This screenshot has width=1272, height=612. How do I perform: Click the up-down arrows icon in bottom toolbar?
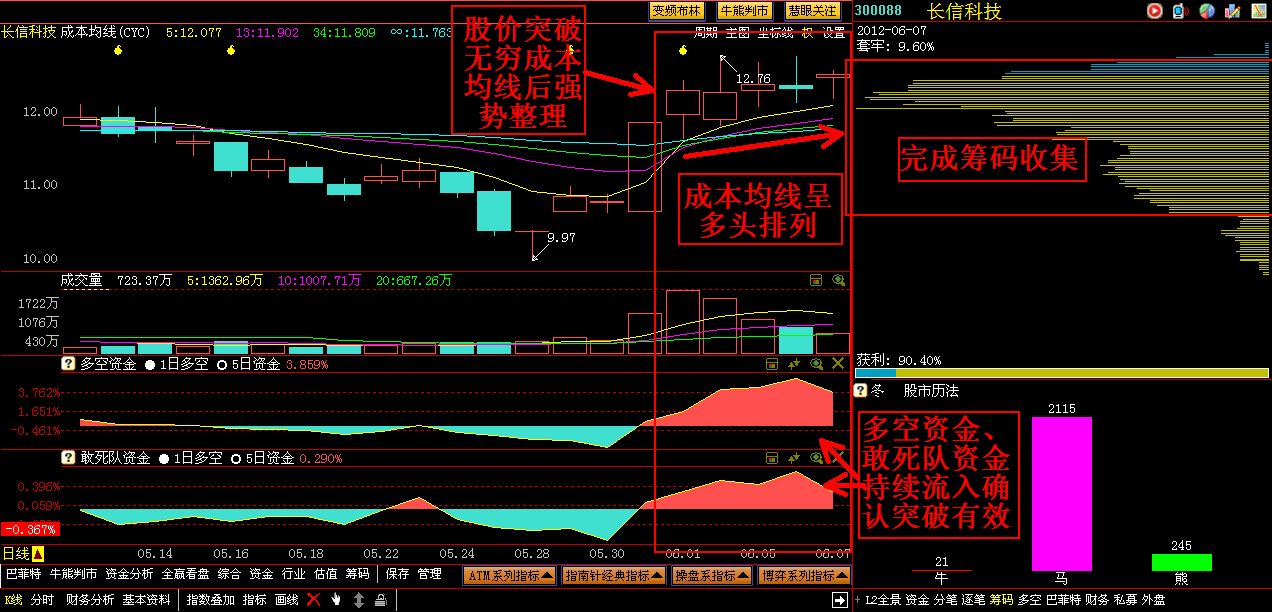[358, 600]
